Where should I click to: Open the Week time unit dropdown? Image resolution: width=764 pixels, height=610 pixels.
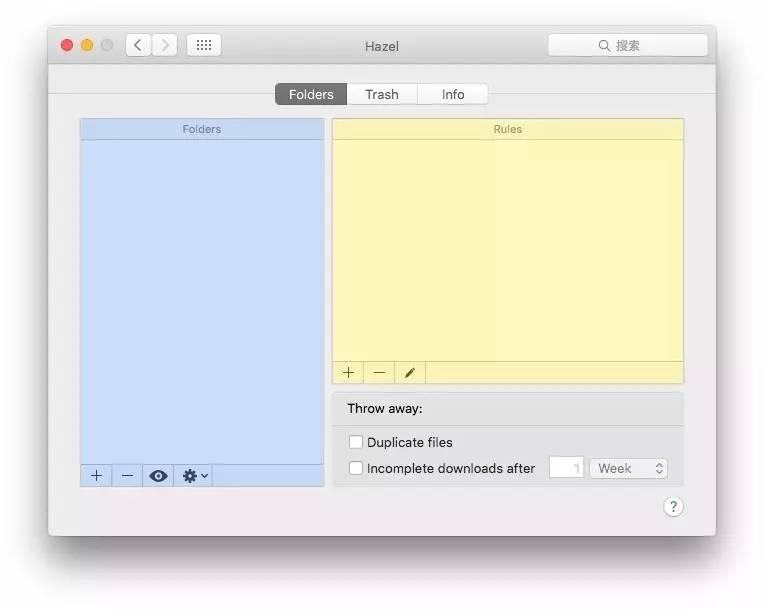pos(628,468)
